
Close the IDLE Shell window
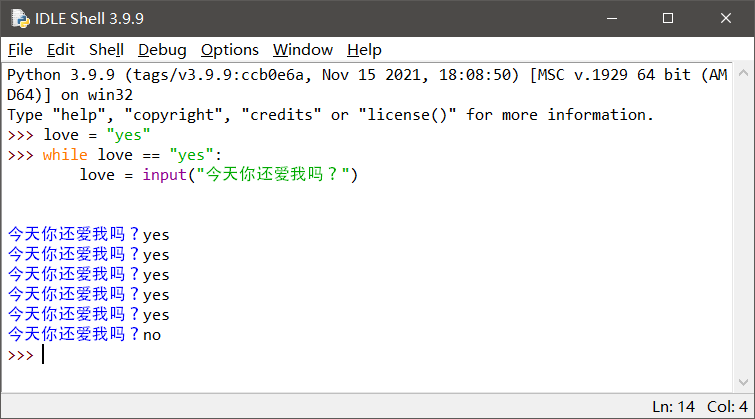click(726, 18)
